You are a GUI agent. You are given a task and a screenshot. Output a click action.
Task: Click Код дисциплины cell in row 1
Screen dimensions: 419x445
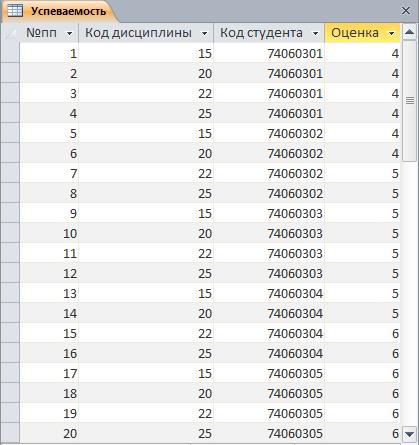coord(146,53)
